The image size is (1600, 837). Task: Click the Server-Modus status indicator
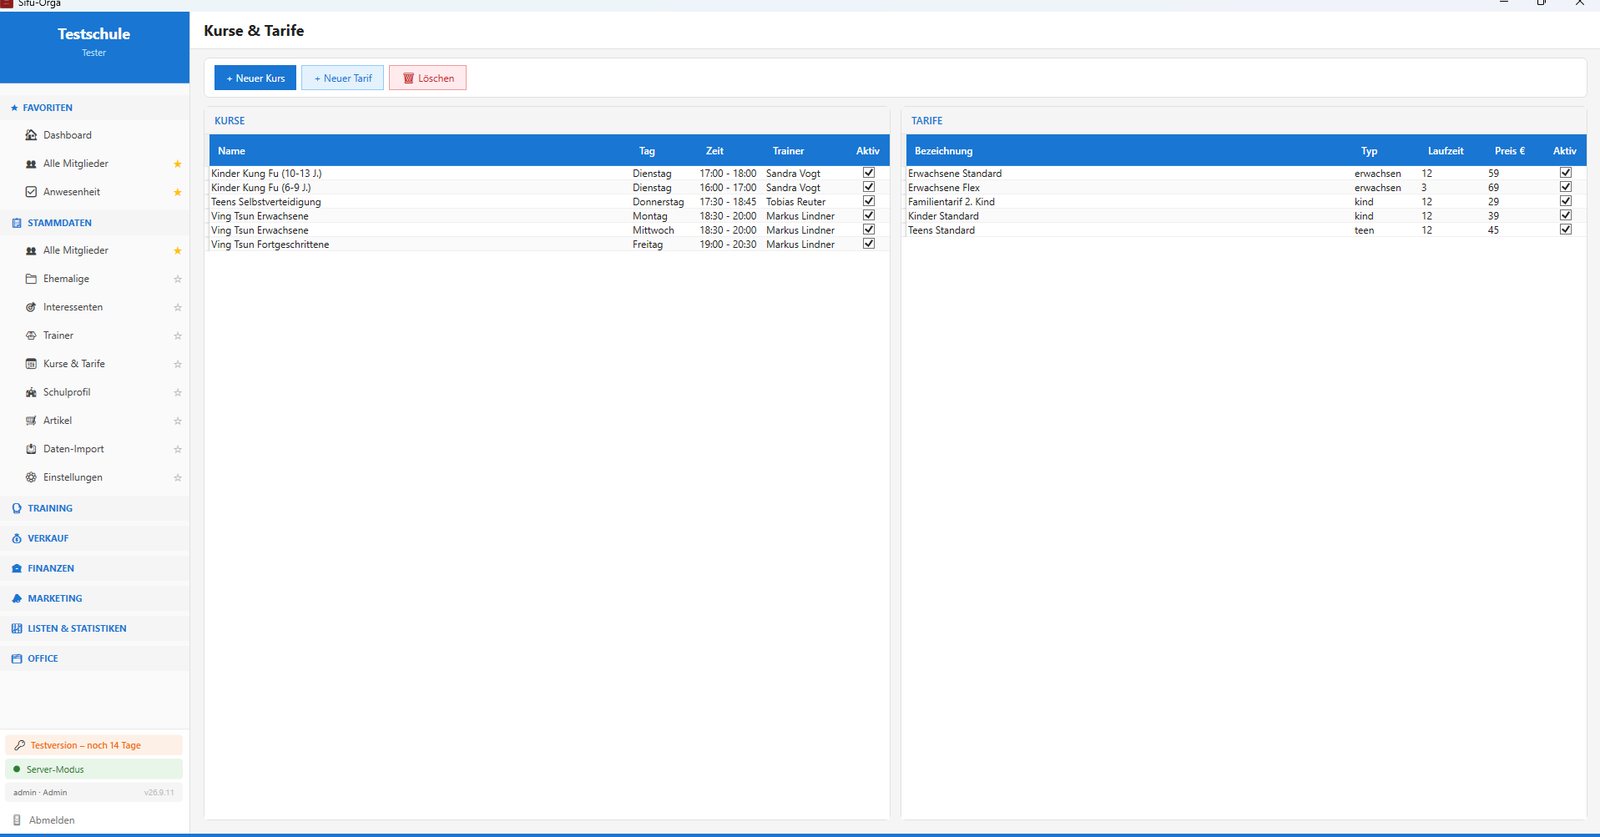click(x=94, y=769)
